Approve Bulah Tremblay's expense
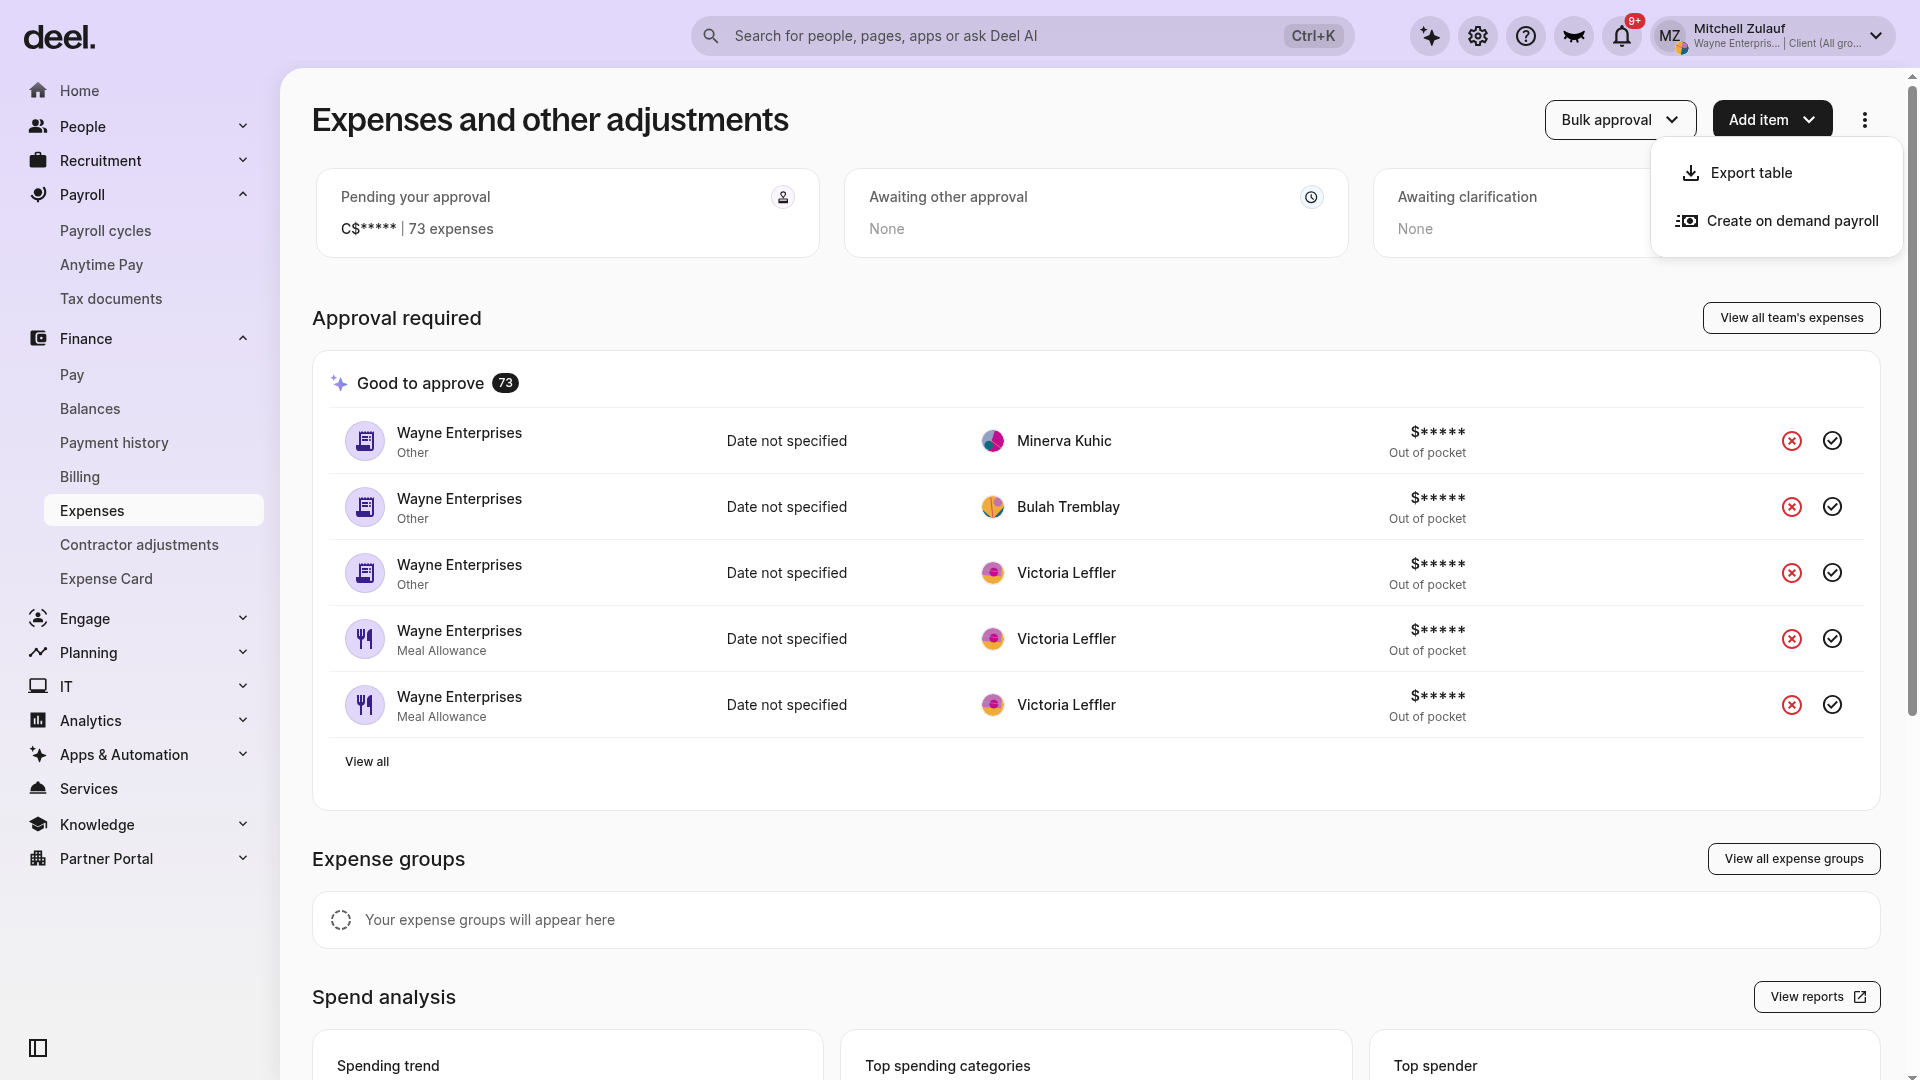Image resolution: width=1920 pixels, height=1080 pixels. pyautogui.click(x=1832, y=507)
